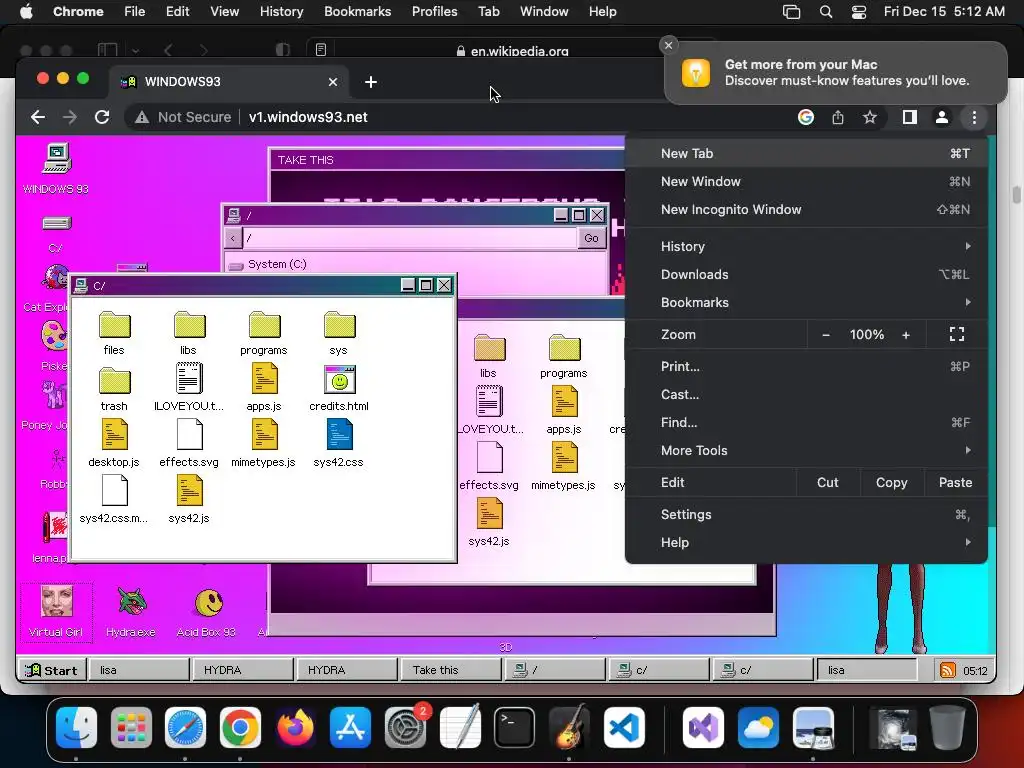Expand More Tools submenu

[806, 451]
